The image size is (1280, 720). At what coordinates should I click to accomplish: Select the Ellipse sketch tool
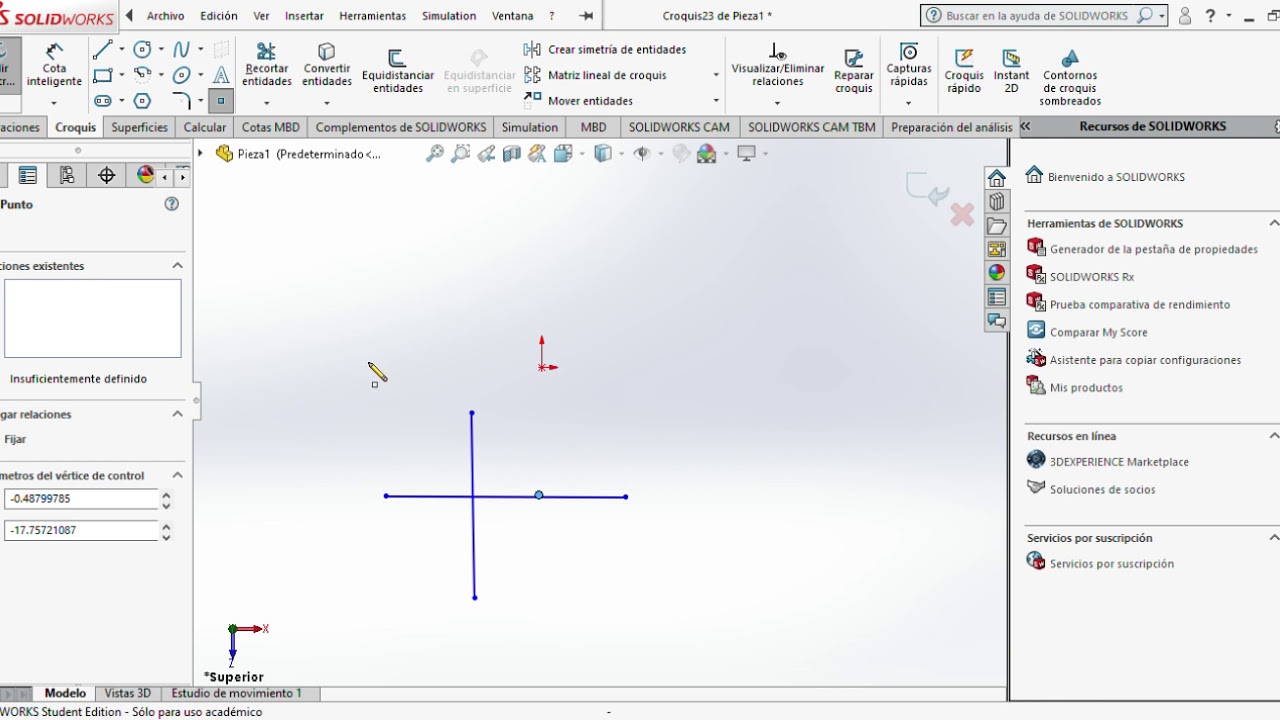click(x=181, y=75)
